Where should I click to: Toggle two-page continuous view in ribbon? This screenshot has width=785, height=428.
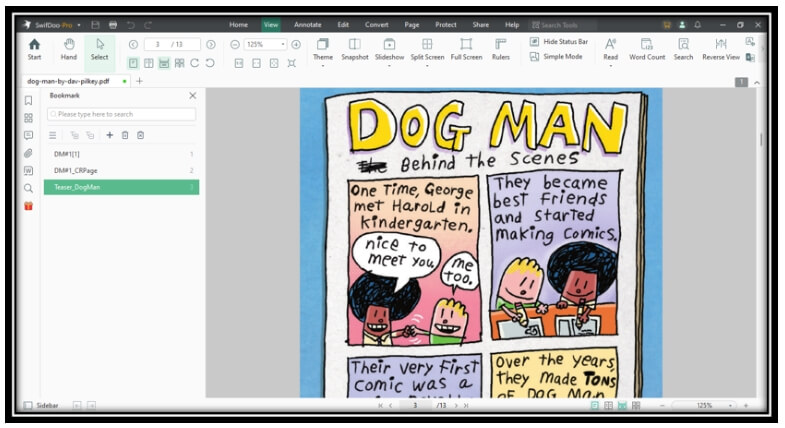point(179,63)
